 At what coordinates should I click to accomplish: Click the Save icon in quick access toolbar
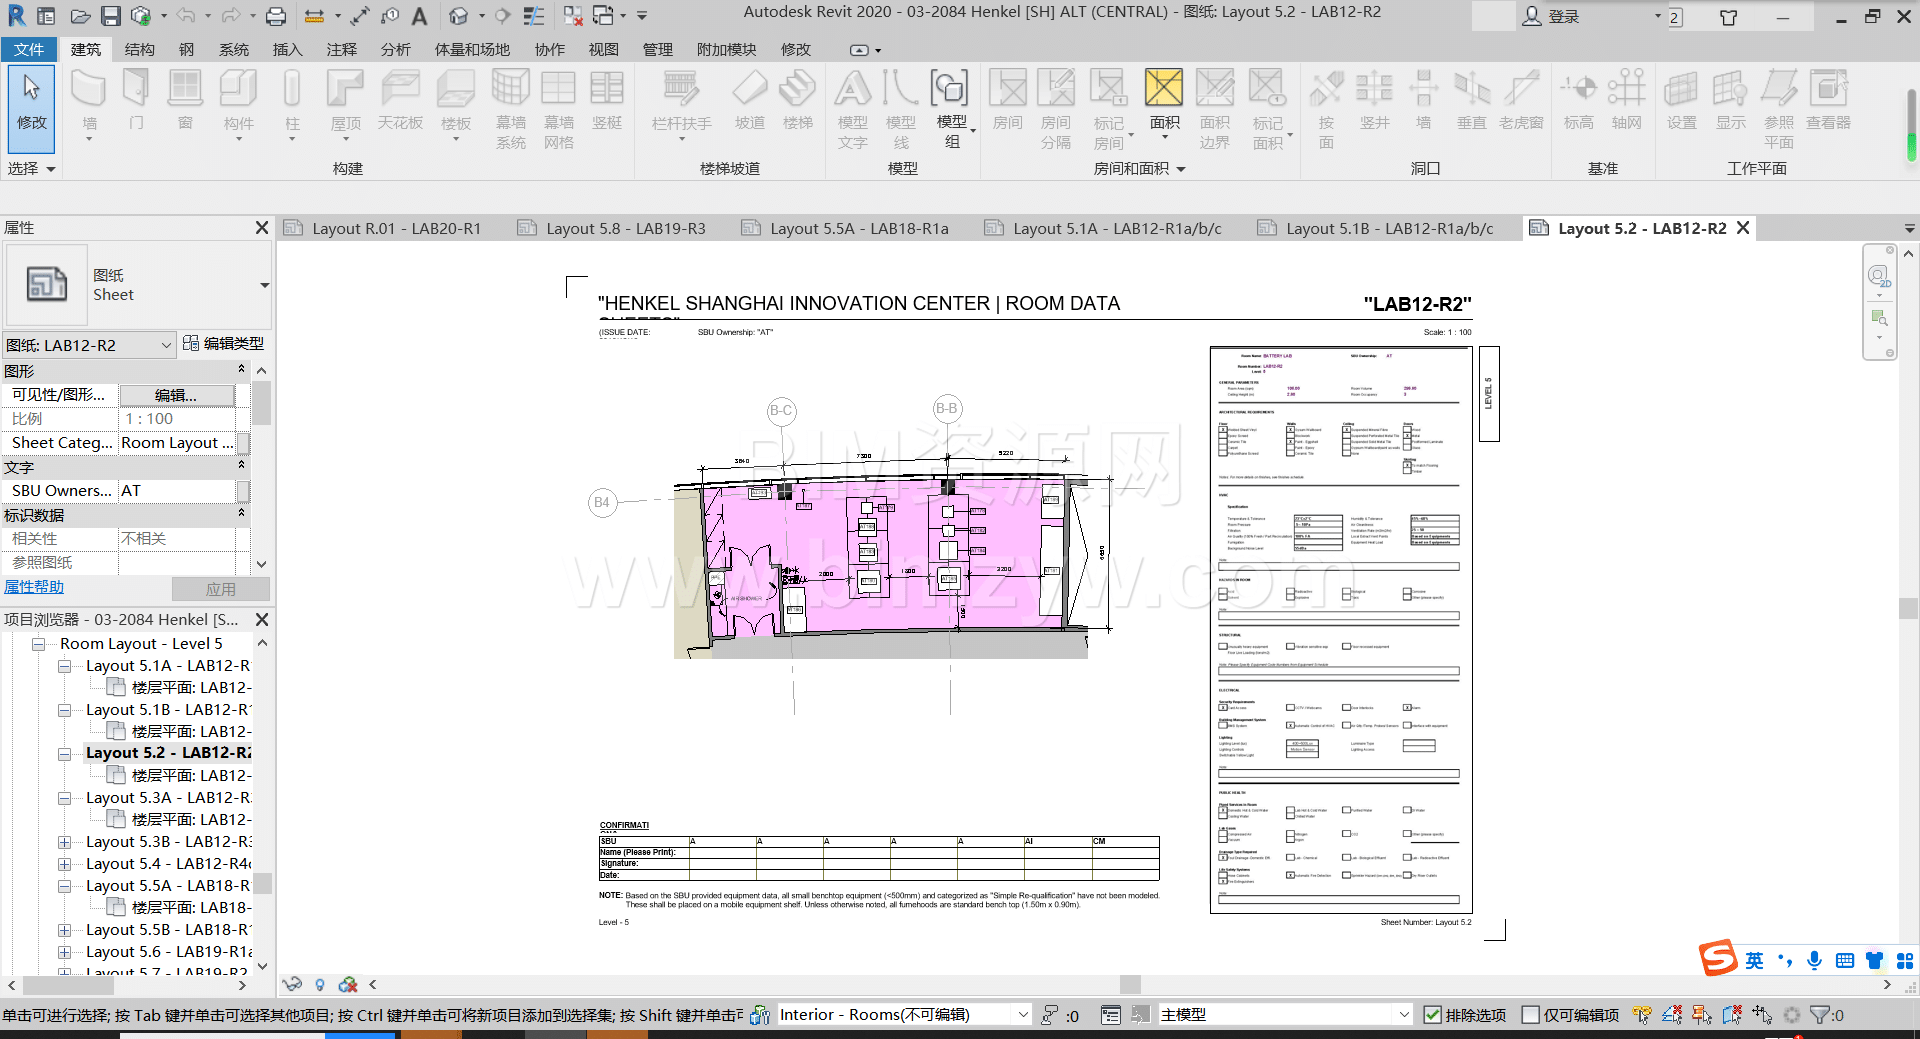pyautogui.click(x=111, y=16)
